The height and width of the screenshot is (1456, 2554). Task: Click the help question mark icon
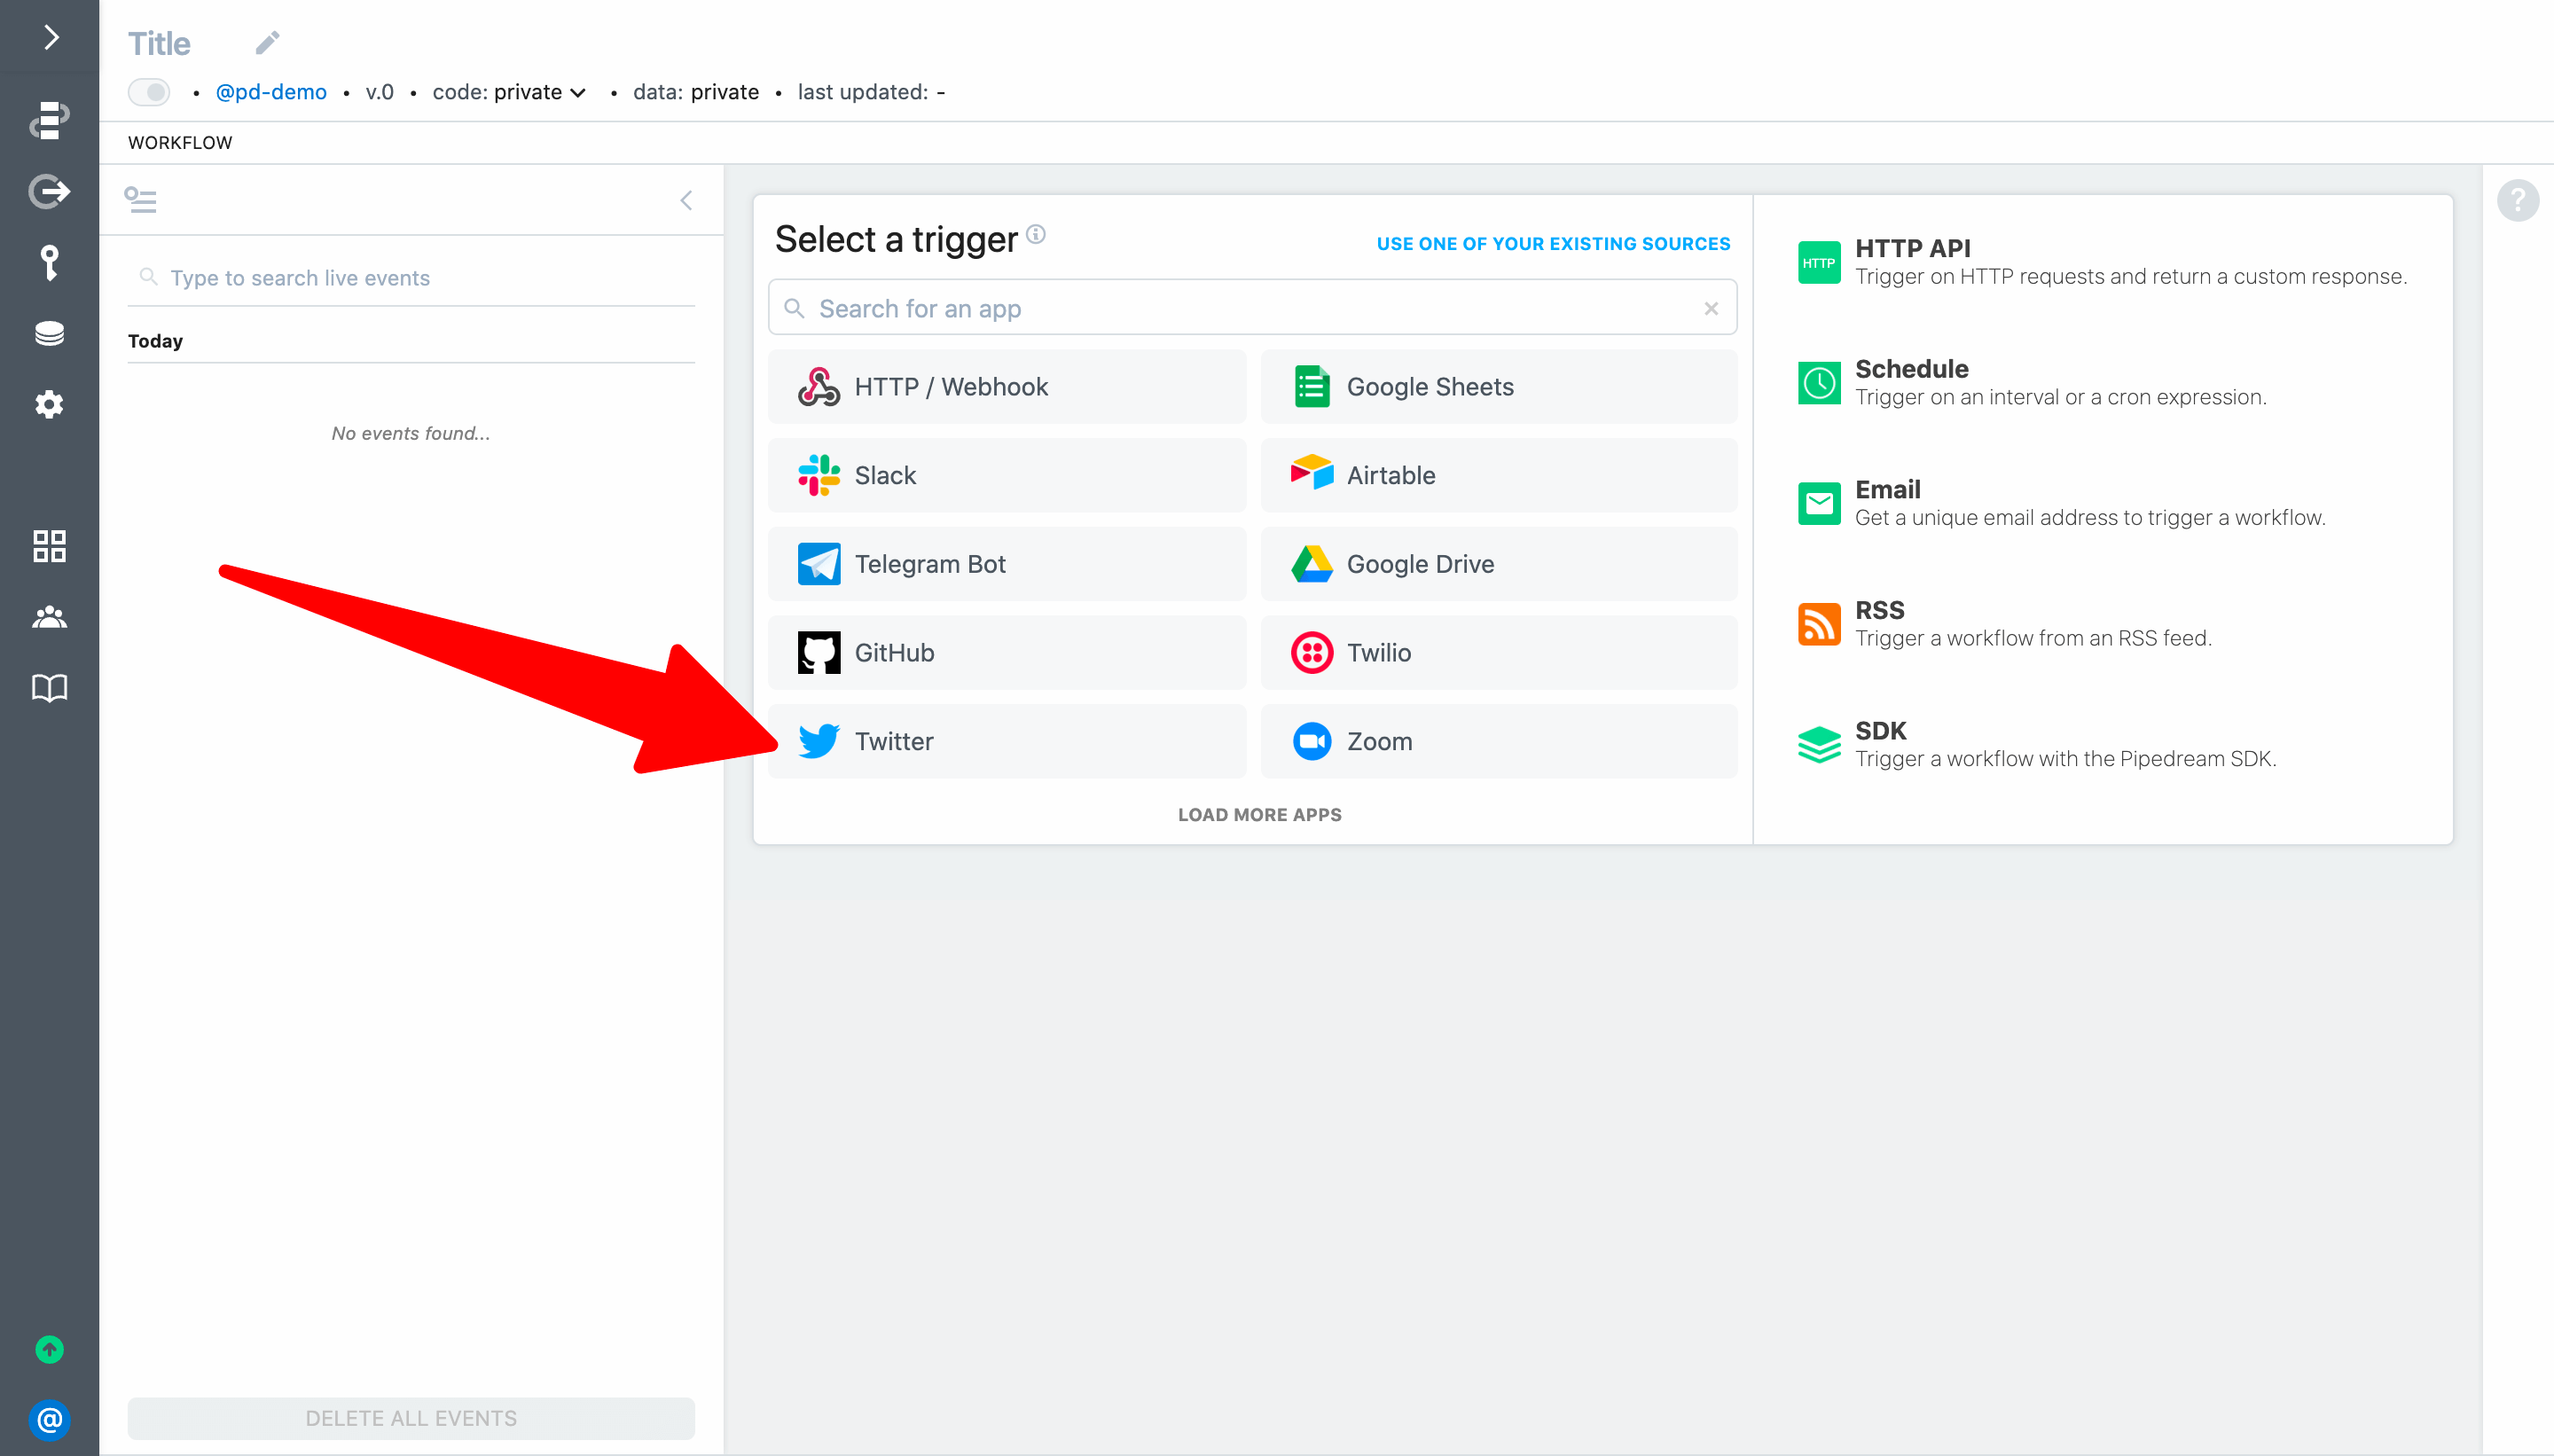(x=2517, y=200)
